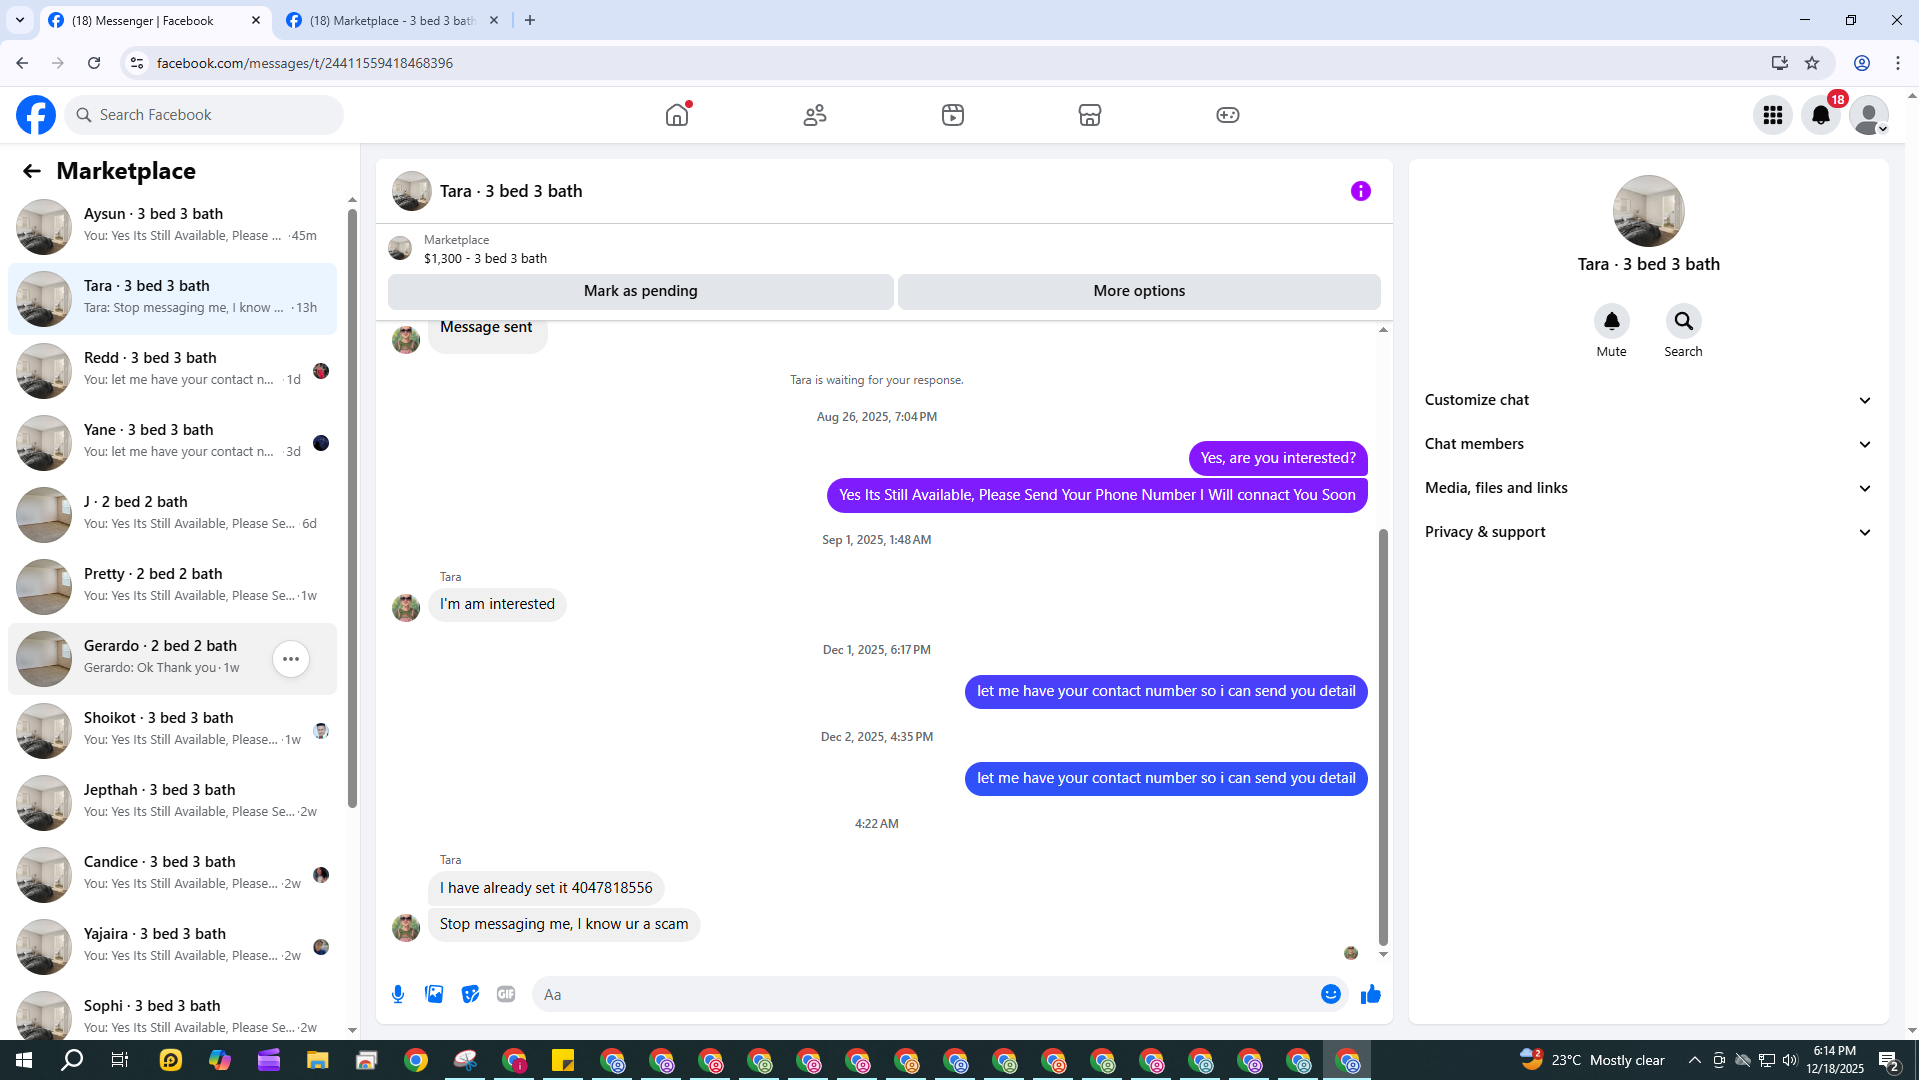Open the taskbar clock showing 6:14 PM
This screenshot has width=1919, height=1080.
tap(1835, 1060)
